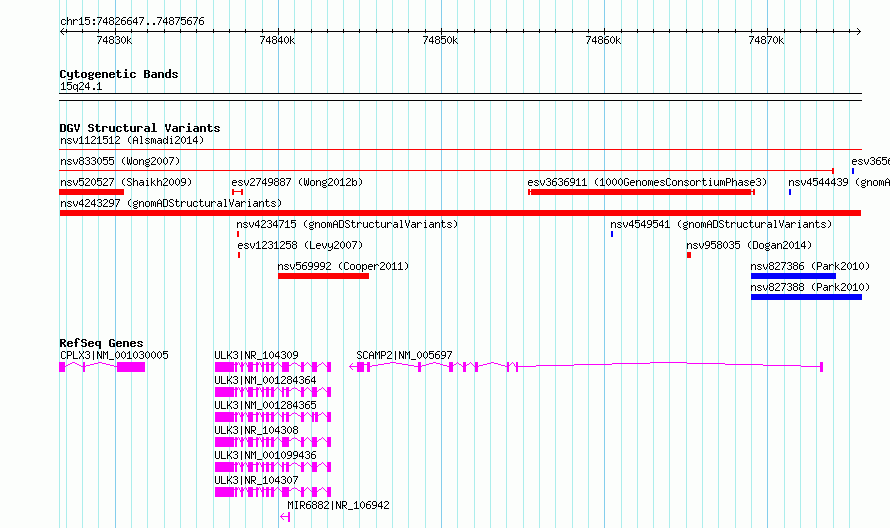The width and height of the screenshot is (890, 528).
Task: Select the esv3636911 1000GenomesConsortiumPhase3 red bar
Action: point(641,192)
